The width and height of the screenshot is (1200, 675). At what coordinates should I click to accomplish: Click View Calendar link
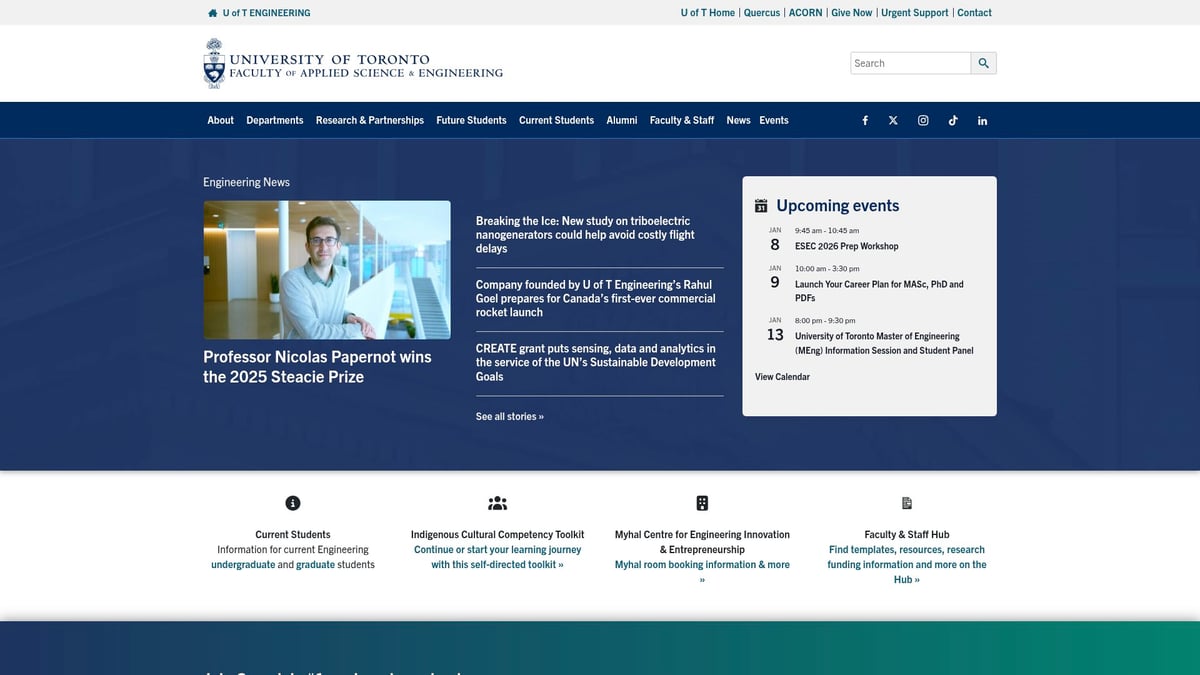[x=782, y=377]
